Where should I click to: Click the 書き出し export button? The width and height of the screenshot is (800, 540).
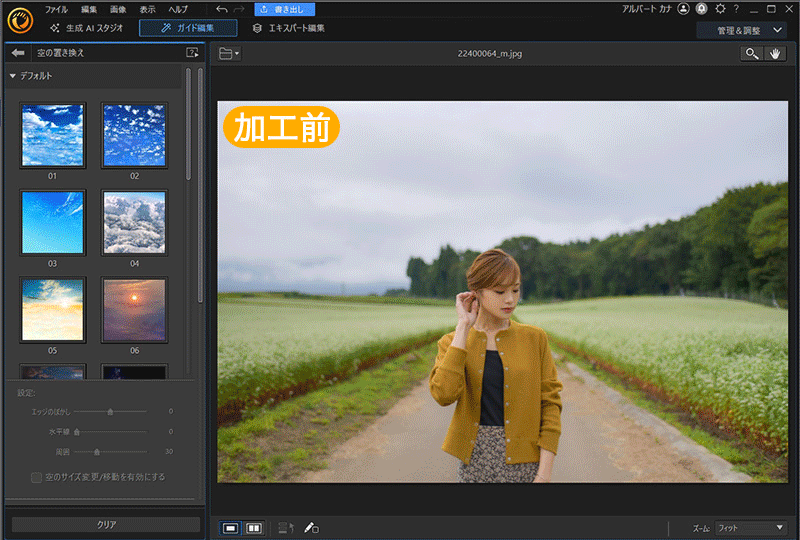[x=285, y=9]
